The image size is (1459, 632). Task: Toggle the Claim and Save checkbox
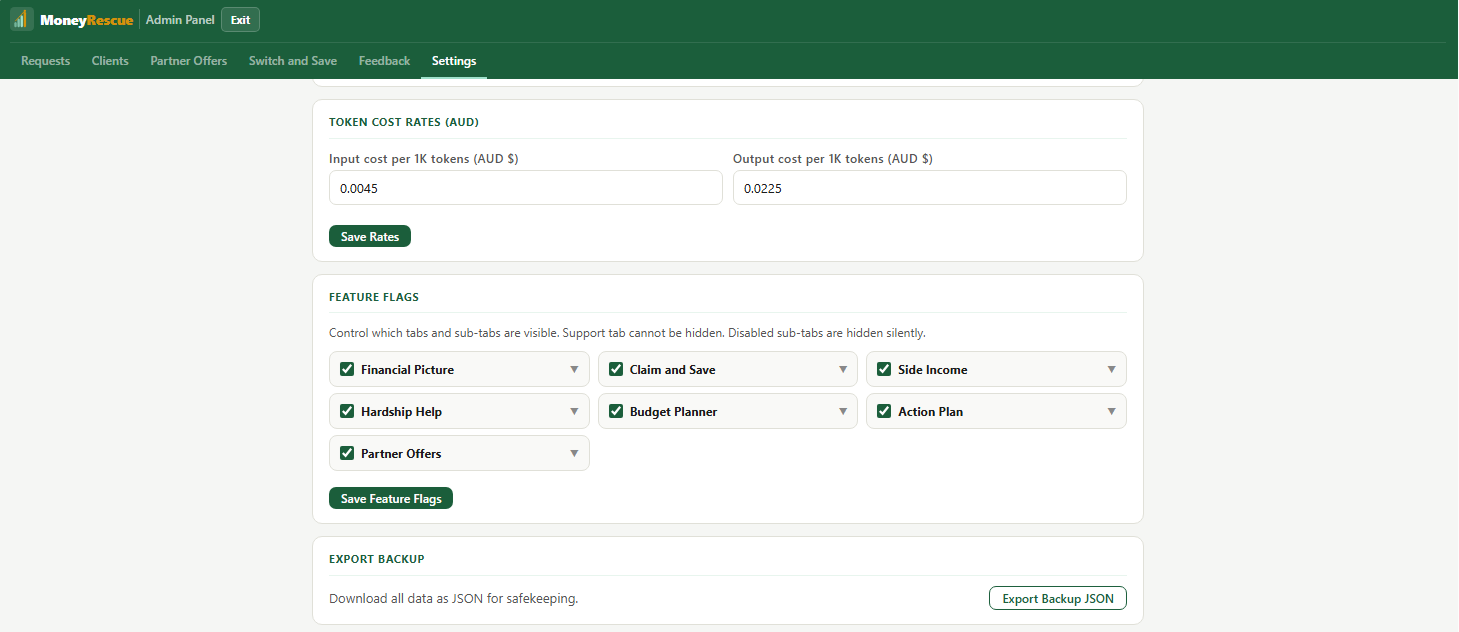tap(616, 369)
